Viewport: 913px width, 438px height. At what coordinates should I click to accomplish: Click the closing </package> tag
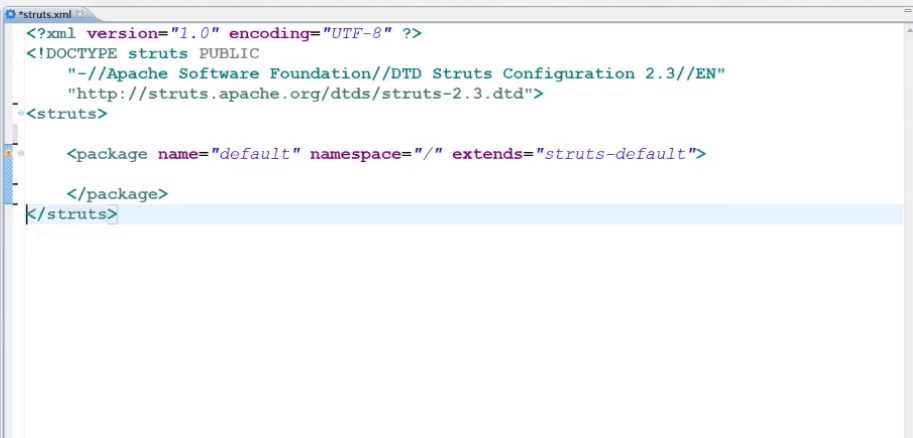click(117, 194)
